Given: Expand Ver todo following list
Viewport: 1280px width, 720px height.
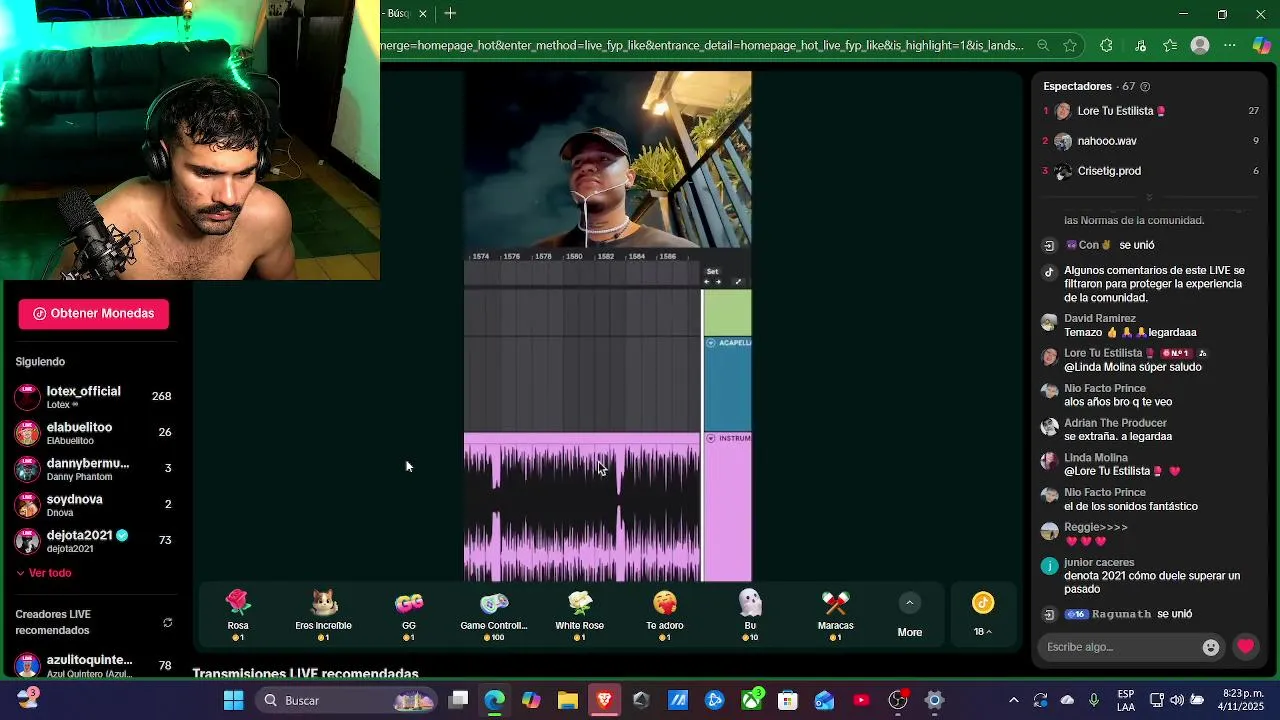Looking at the screenshot, I should coord(44,573).
